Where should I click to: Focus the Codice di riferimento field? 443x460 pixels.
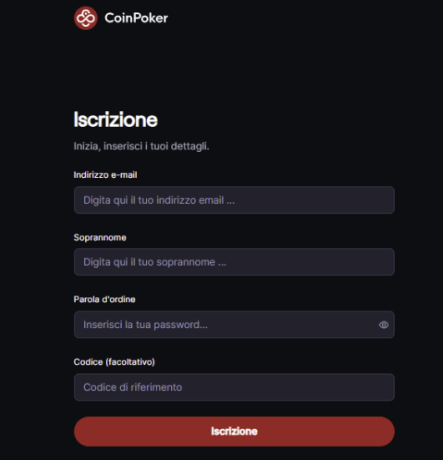[x=234, y=387]
